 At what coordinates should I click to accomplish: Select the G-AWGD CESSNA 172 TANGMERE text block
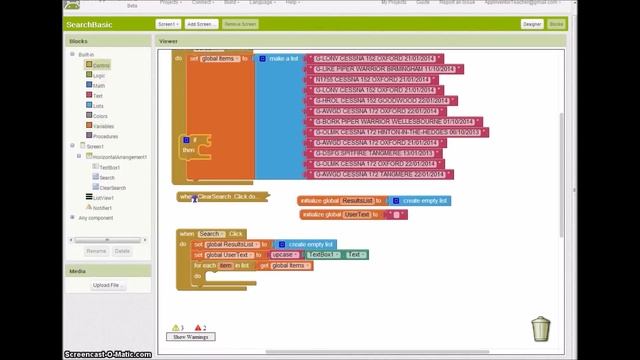[x=380, y=174]
